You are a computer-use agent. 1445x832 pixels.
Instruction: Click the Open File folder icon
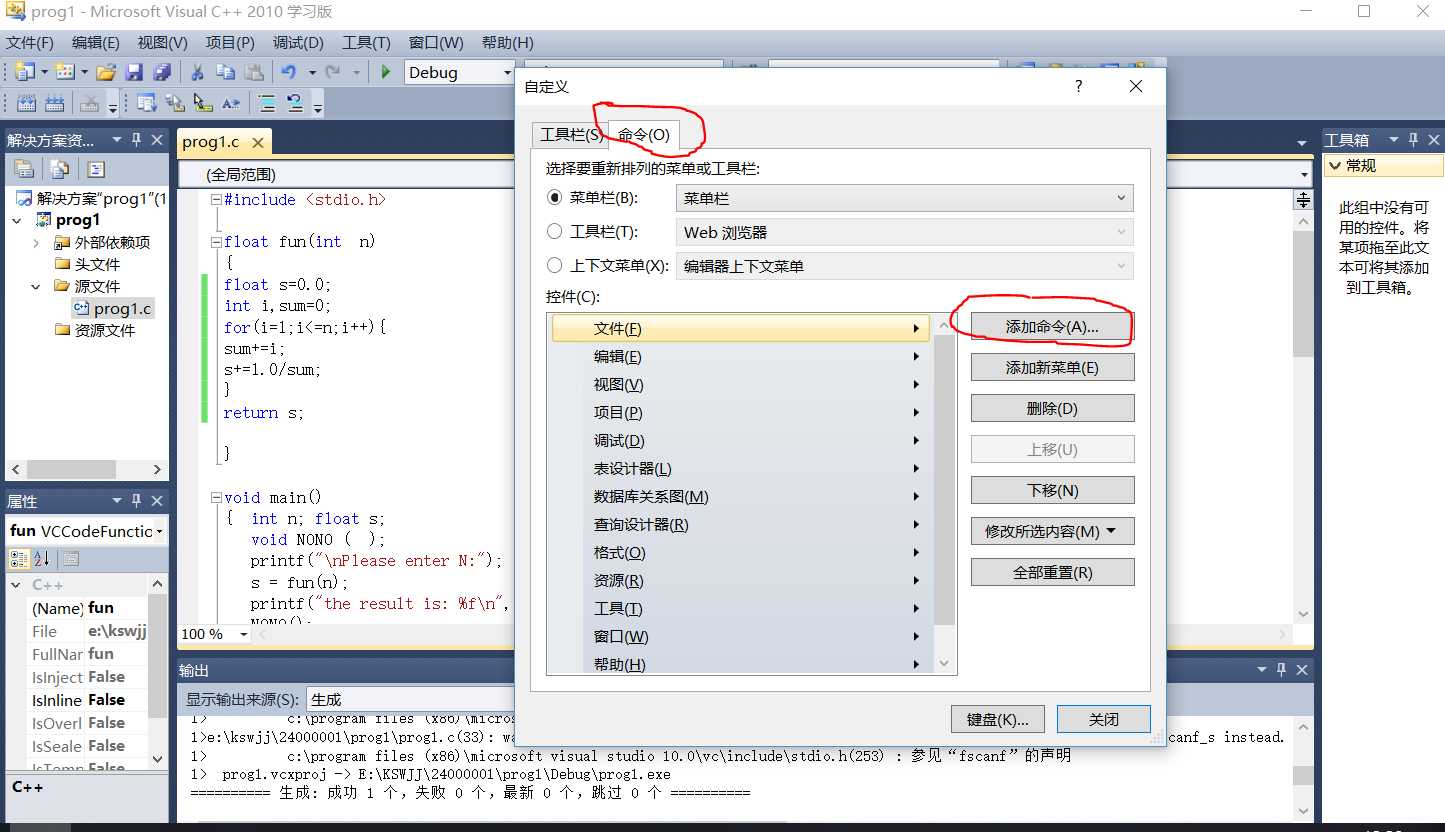point(106,72)
